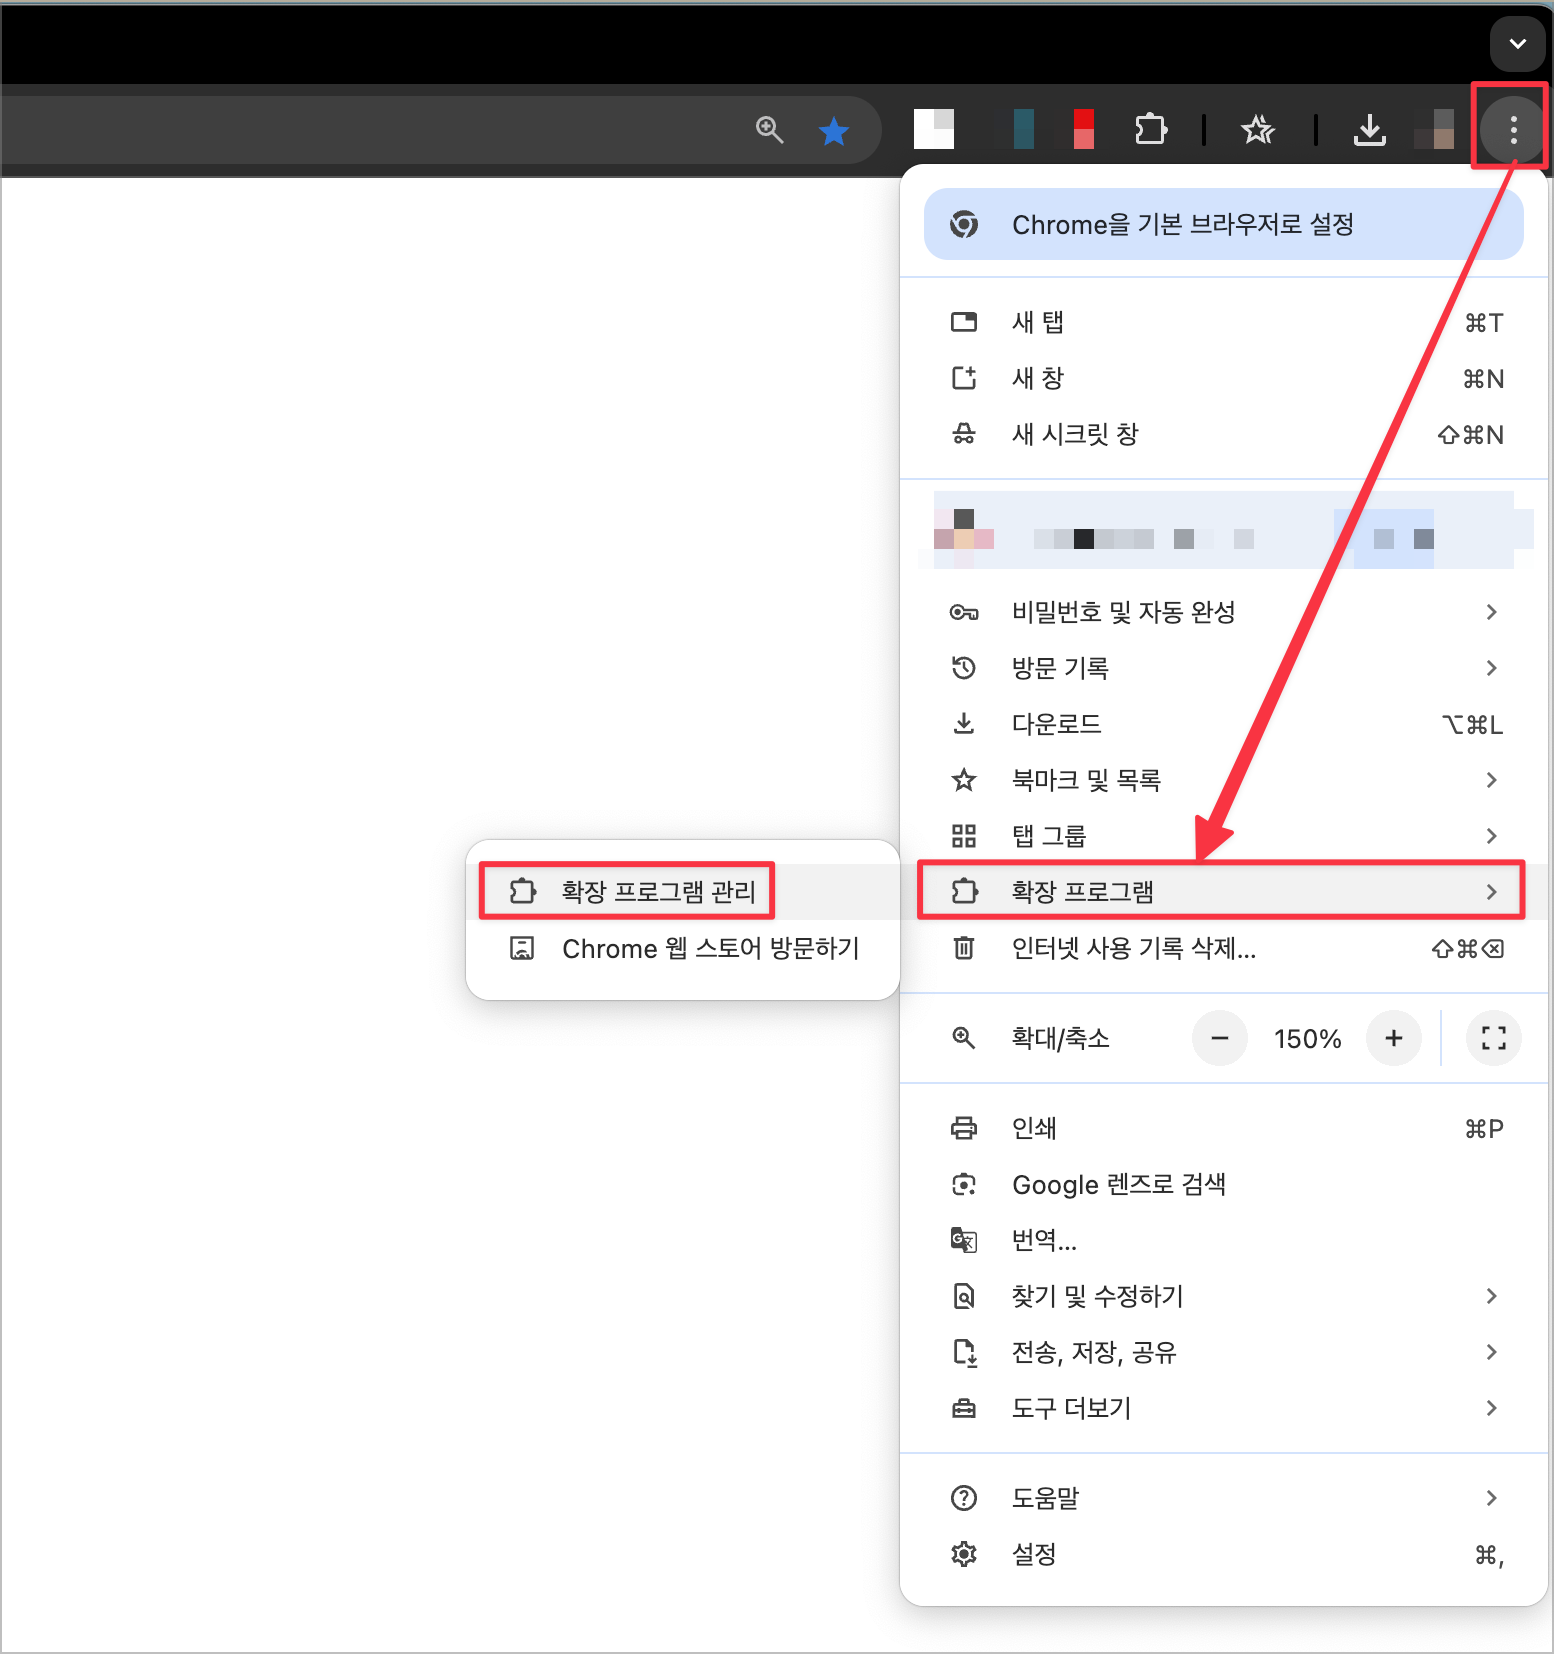This screenshot has height=1654, width=1554.
Task: Click the zoom magnifier icon in address bar
Action: 769,129
